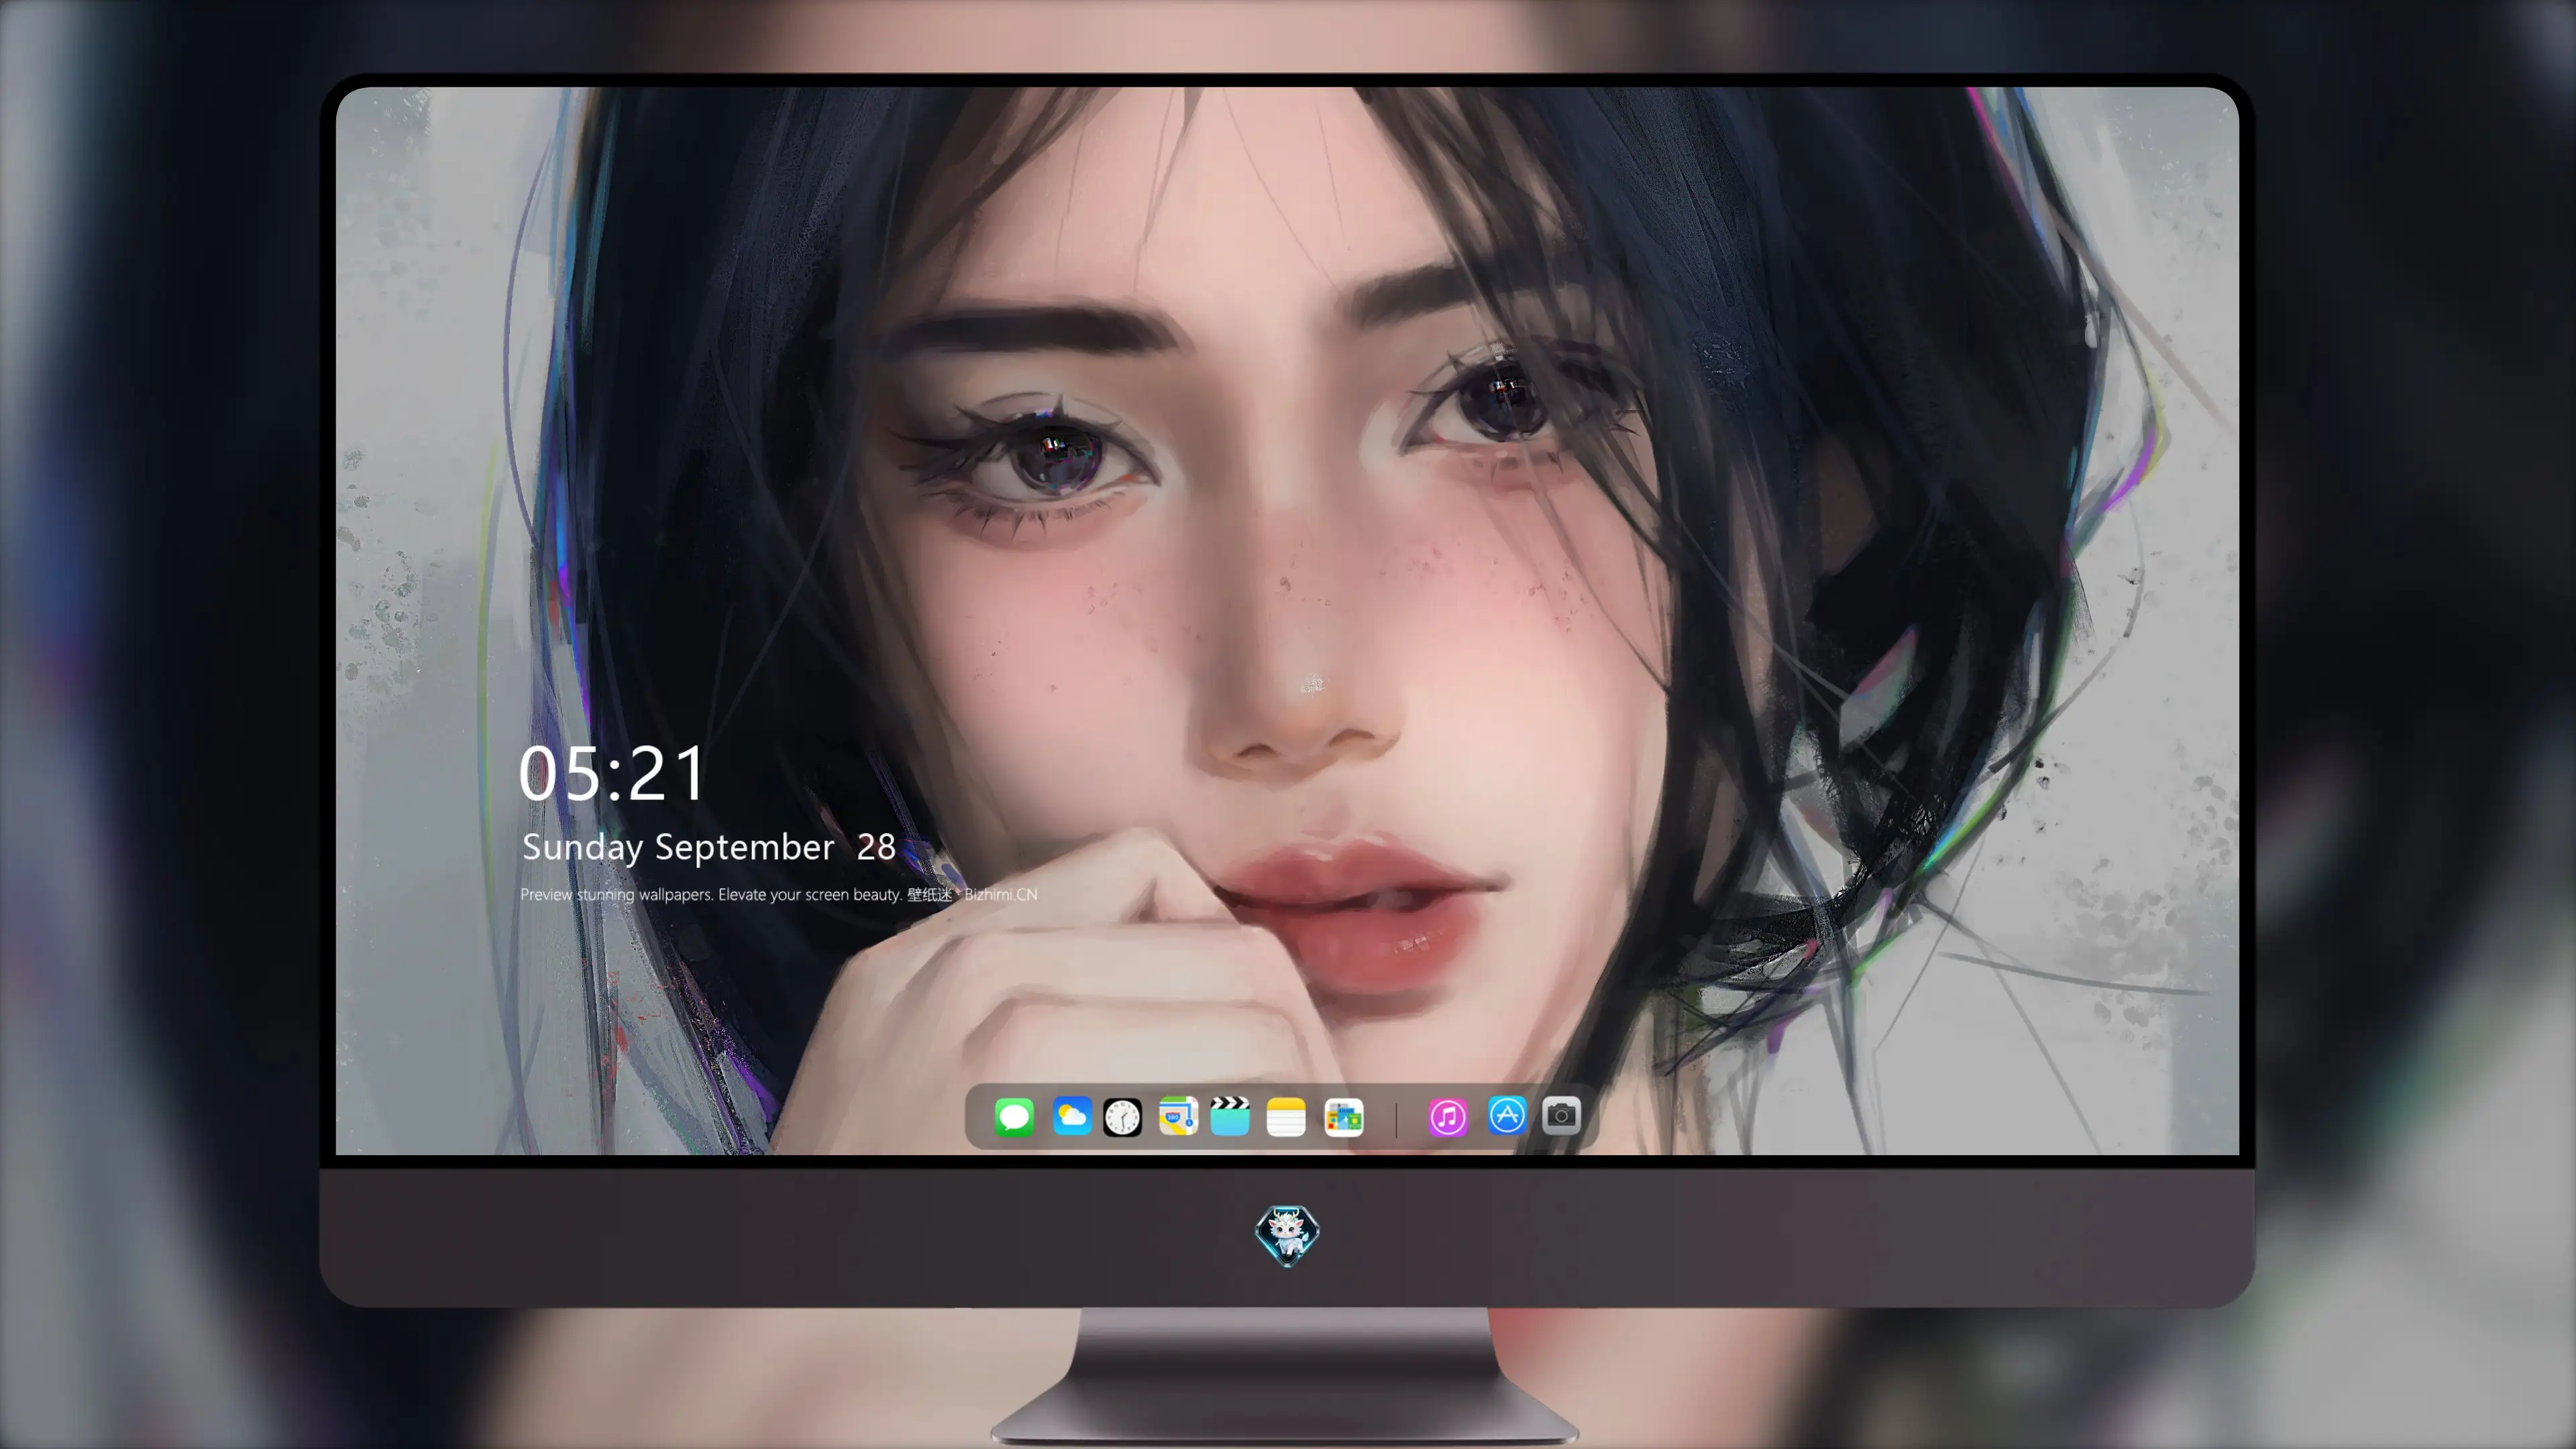Screen dimensions: 2576x1449
Task: Click the 05:21 clock display
Action: click(612, 773)
